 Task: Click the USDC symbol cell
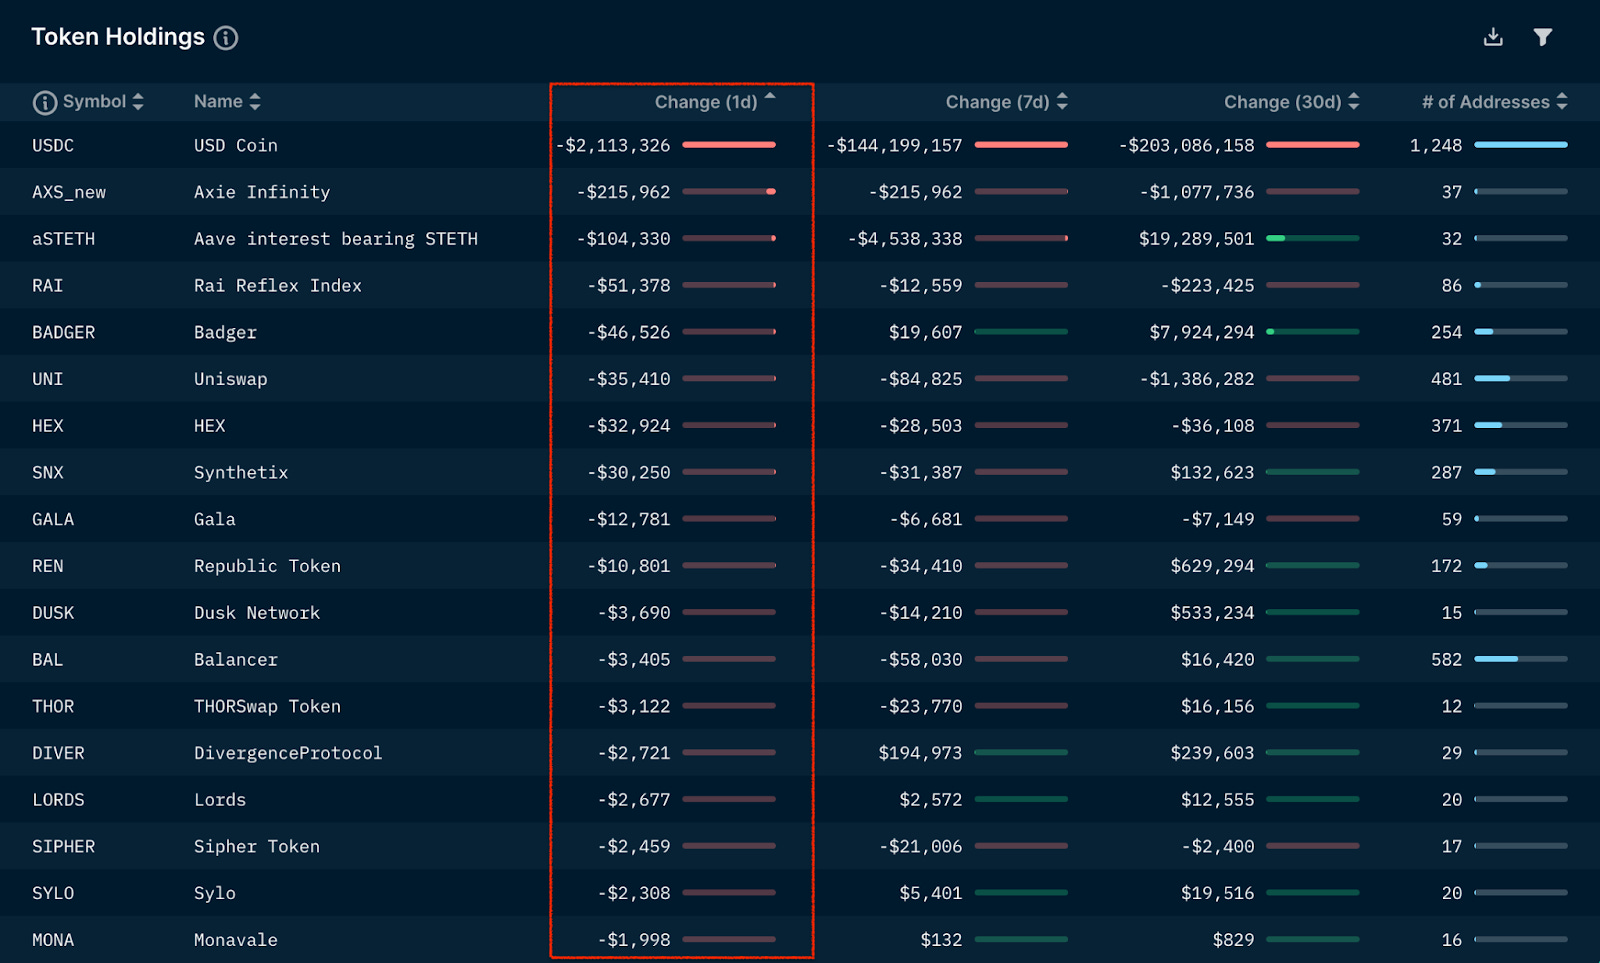[53, 145]
